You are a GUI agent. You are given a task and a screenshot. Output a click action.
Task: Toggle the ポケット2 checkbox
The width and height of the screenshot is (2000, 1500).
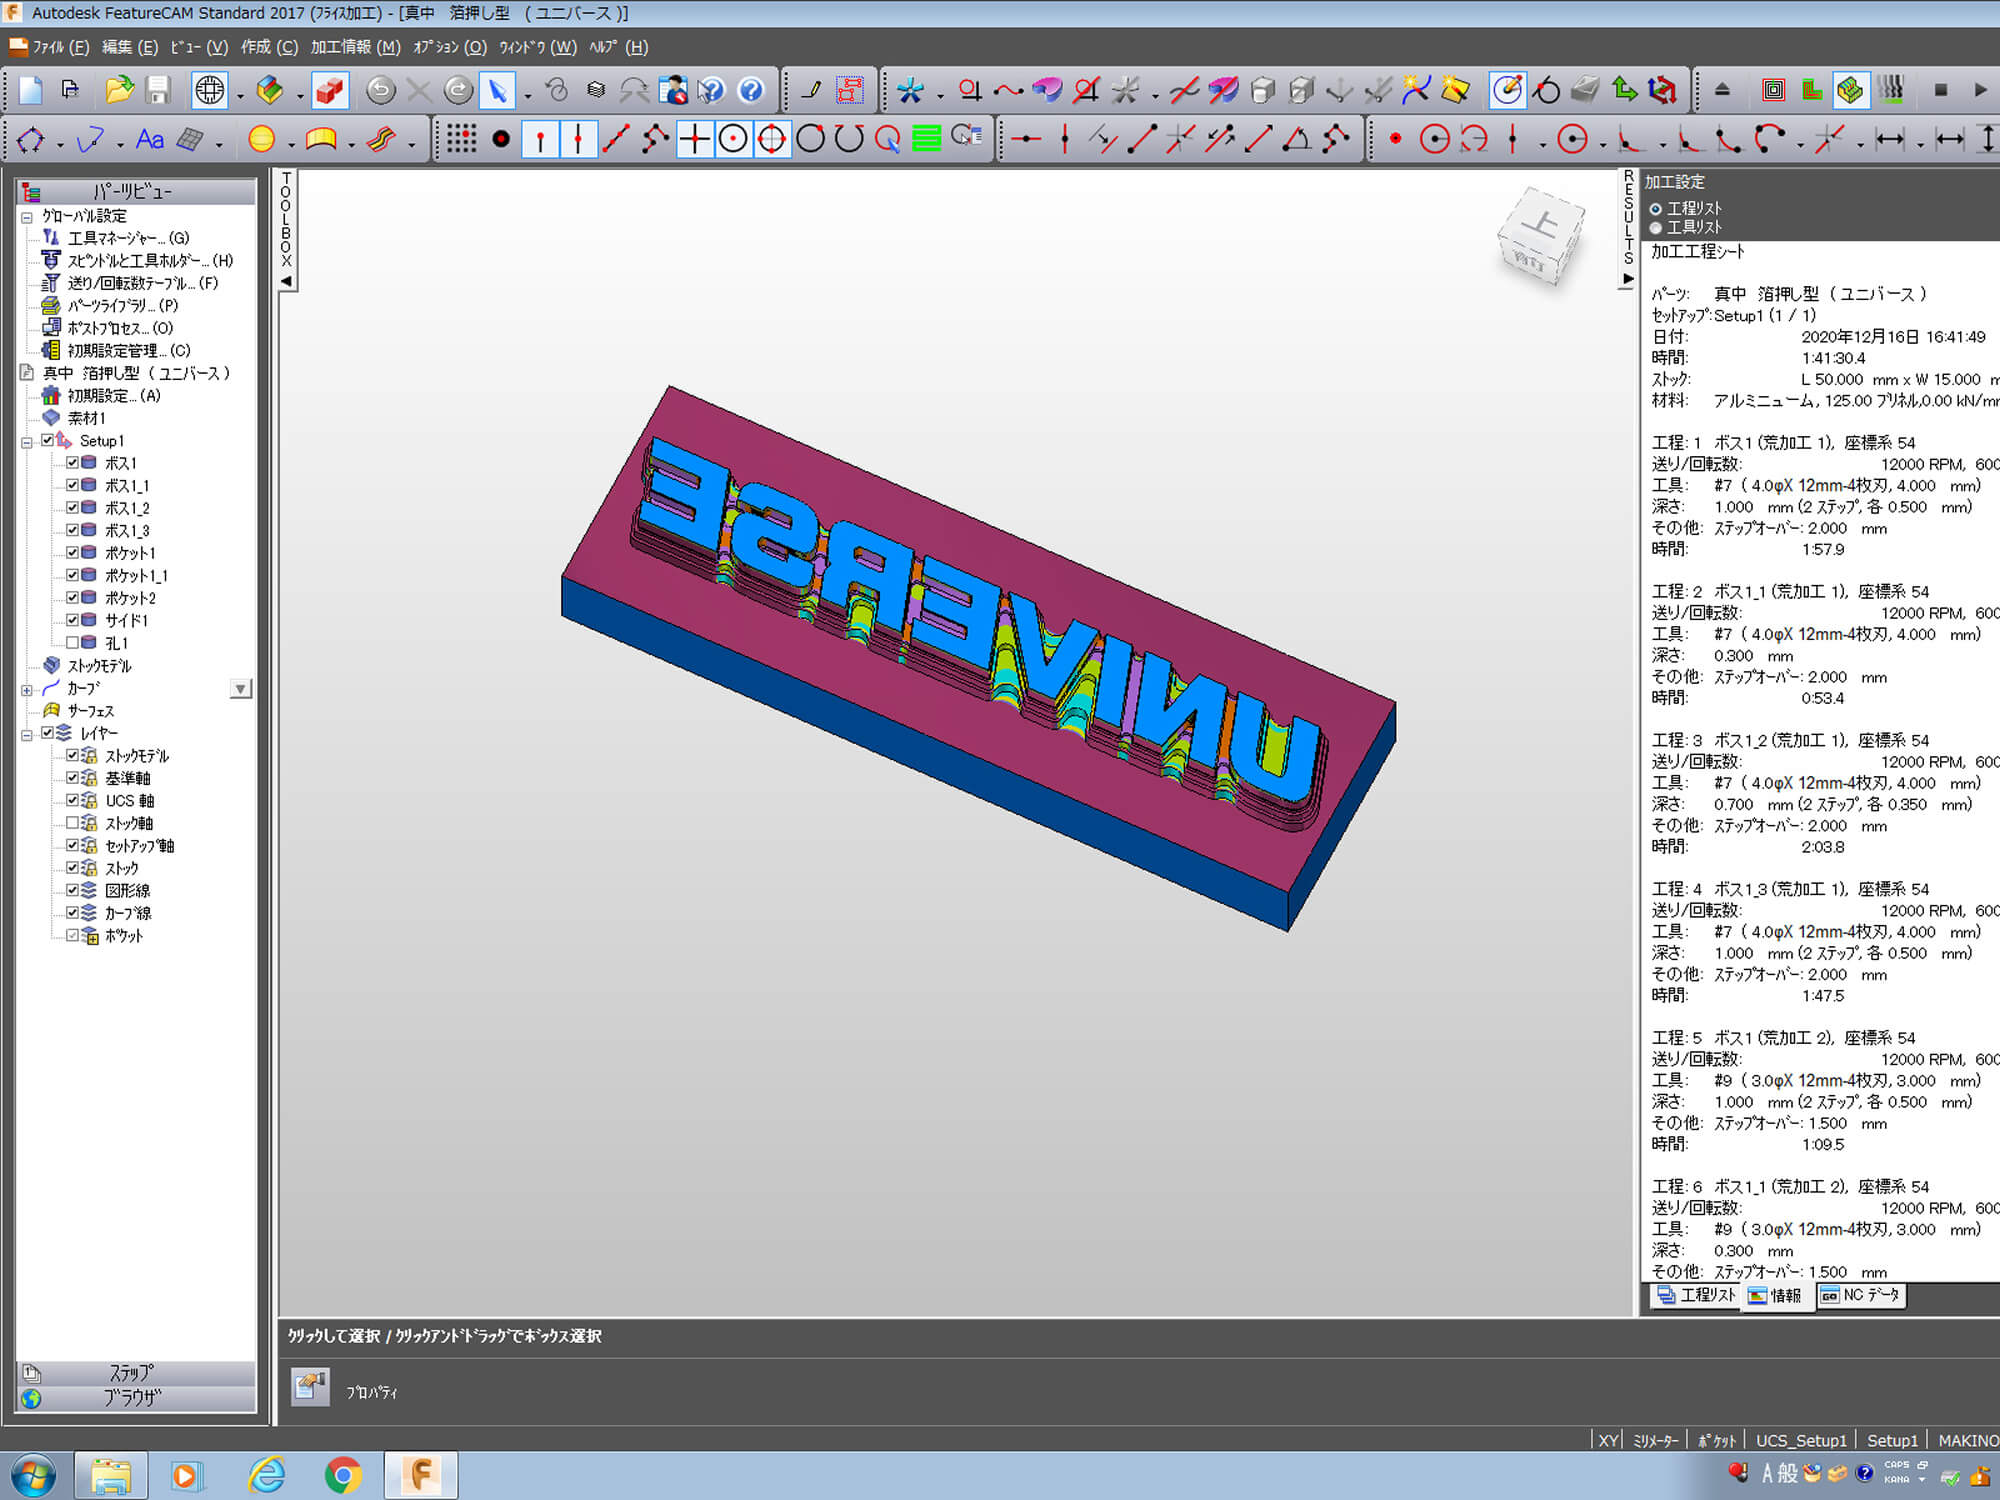pyautogui.click(x=73, y=598)
